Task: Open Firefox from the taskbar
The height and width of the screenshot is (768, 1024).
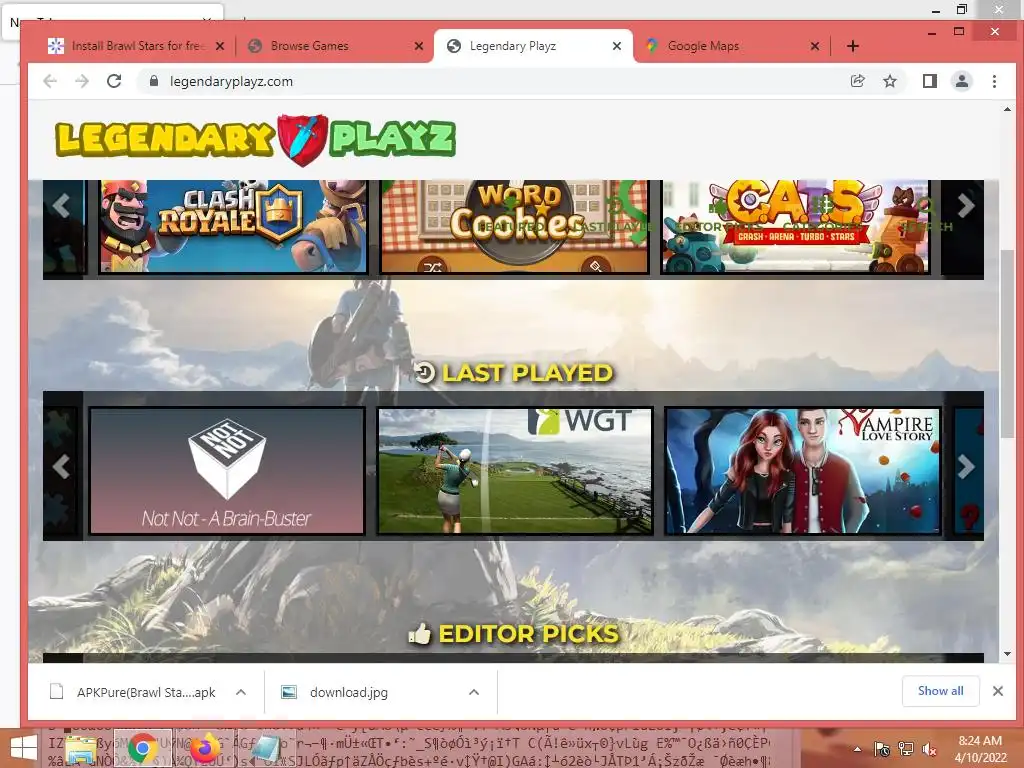Action: [x=204, y=748]
